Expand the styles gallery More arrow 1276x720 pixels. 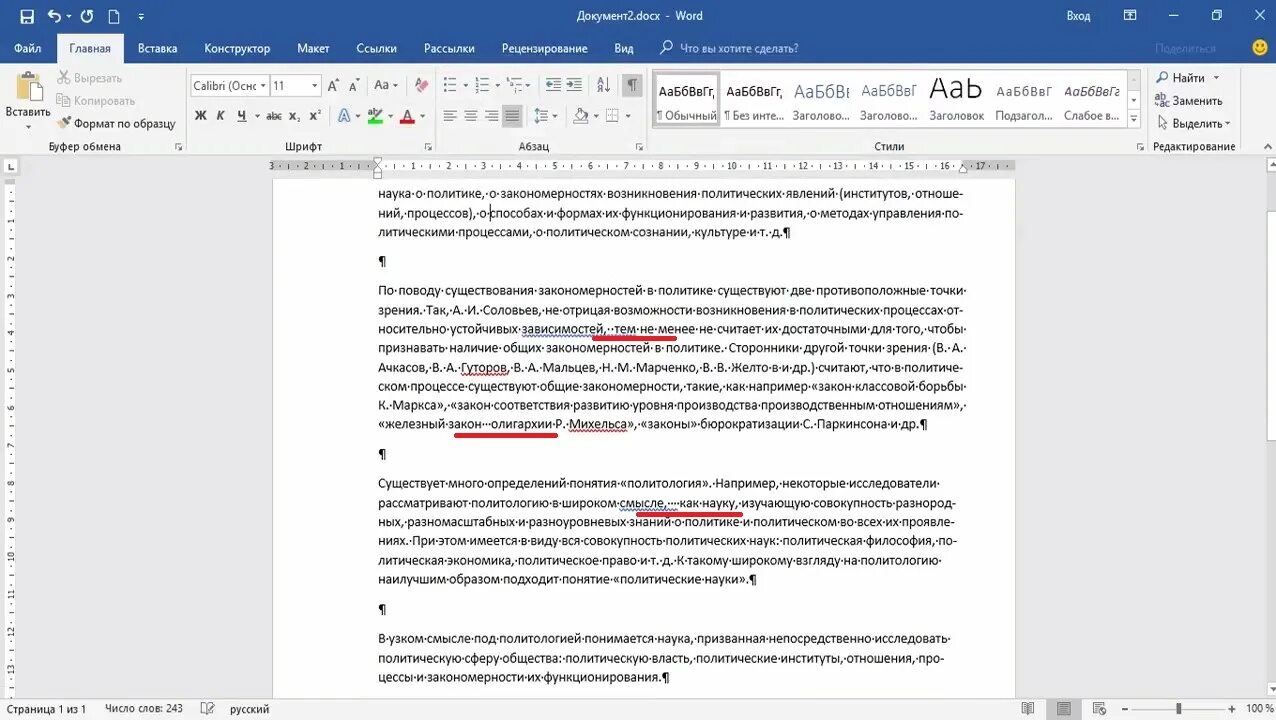click(x=1134, y=120)
